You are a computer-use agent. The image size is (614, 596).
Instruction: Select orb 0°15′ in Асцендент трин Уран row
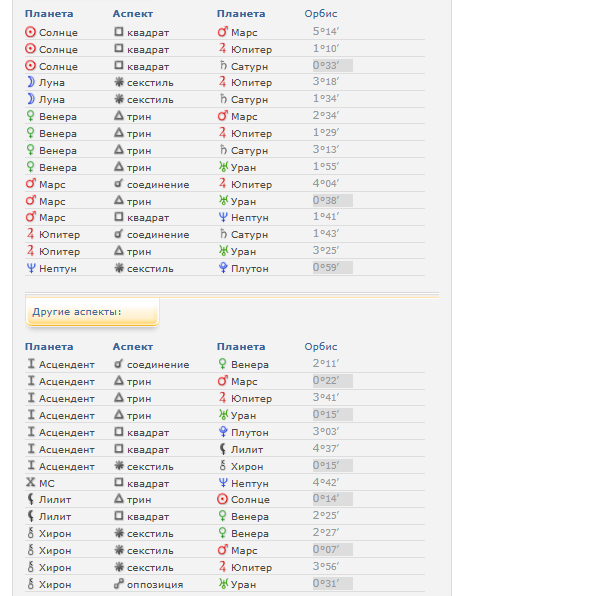pos(332,414)
